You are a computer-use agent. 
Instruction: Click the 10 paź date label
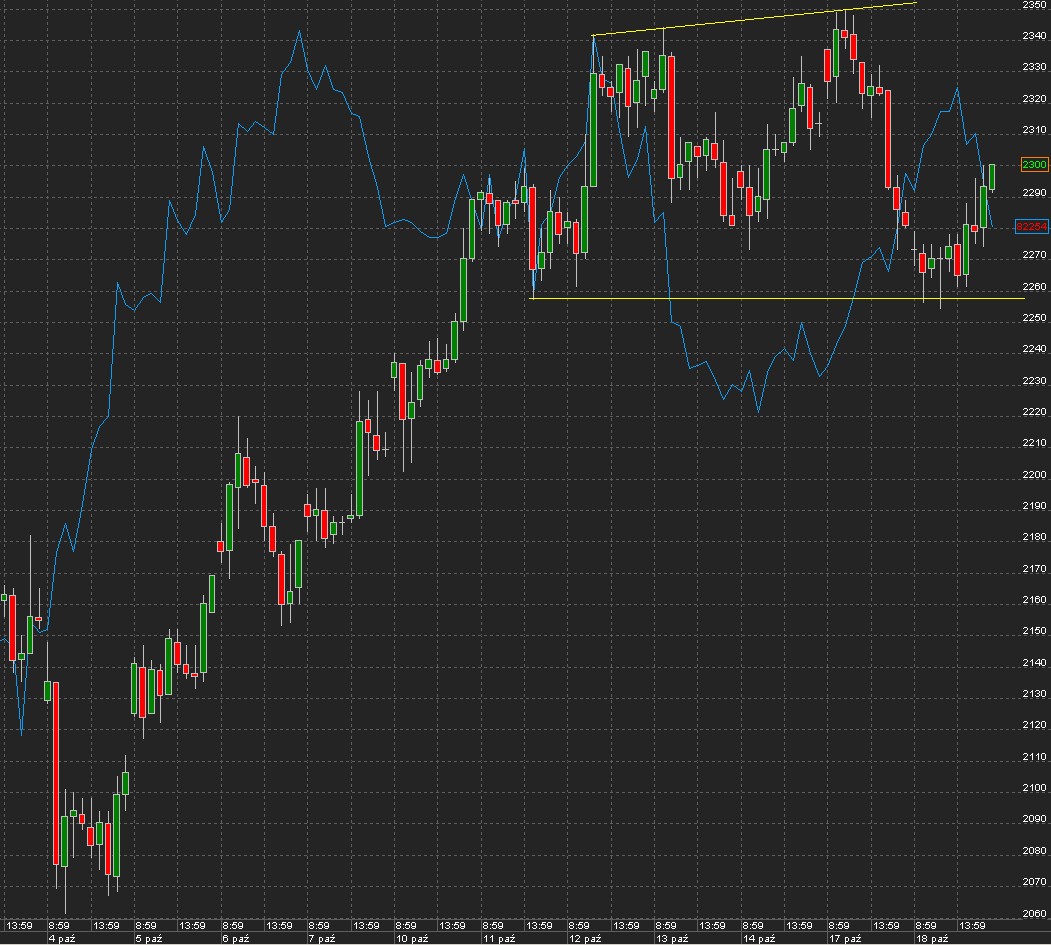410,939
